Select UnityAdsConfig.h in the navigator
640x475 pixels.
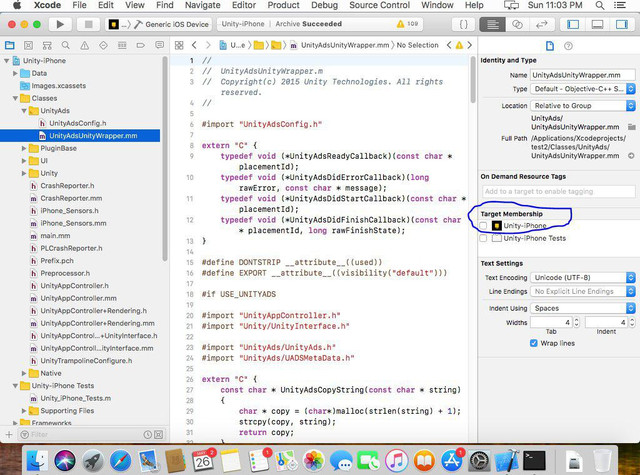pos(78,123)
